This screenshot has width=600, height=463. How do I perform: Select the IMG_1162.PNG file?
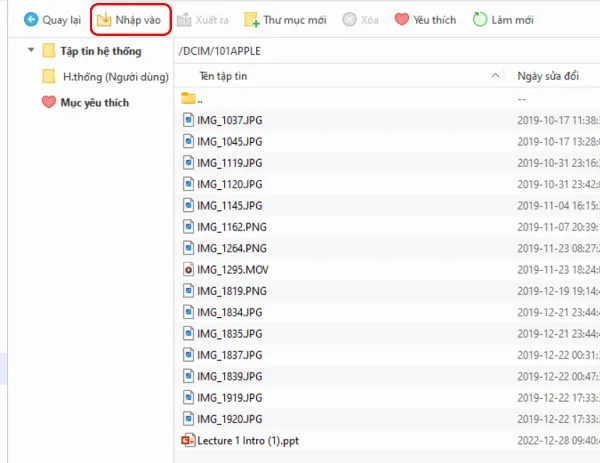tap(232, 227)
